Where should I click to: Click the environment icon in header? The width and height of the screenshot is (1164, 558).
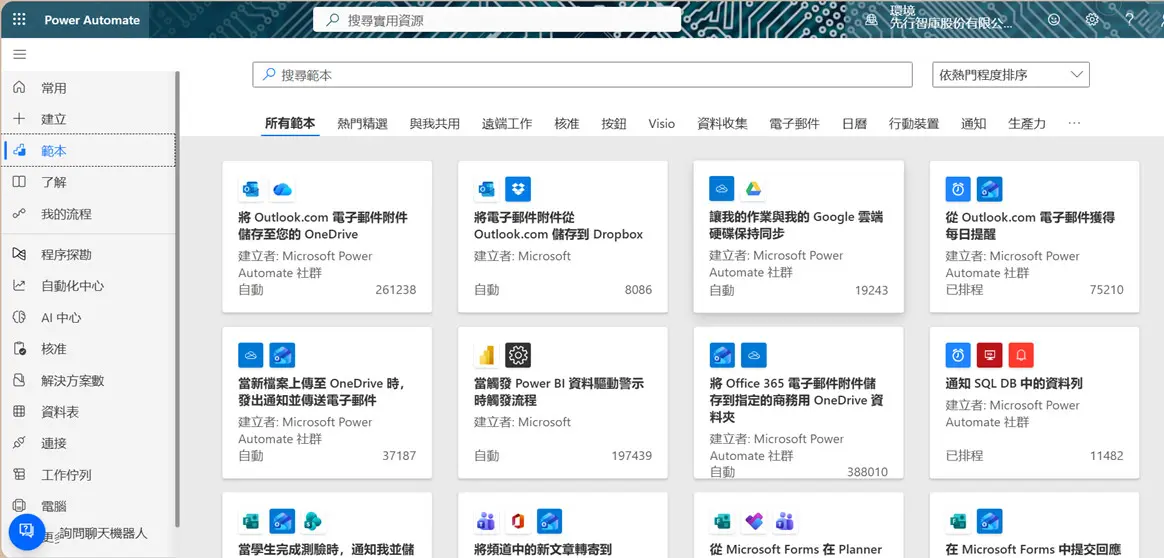[872, 19]
